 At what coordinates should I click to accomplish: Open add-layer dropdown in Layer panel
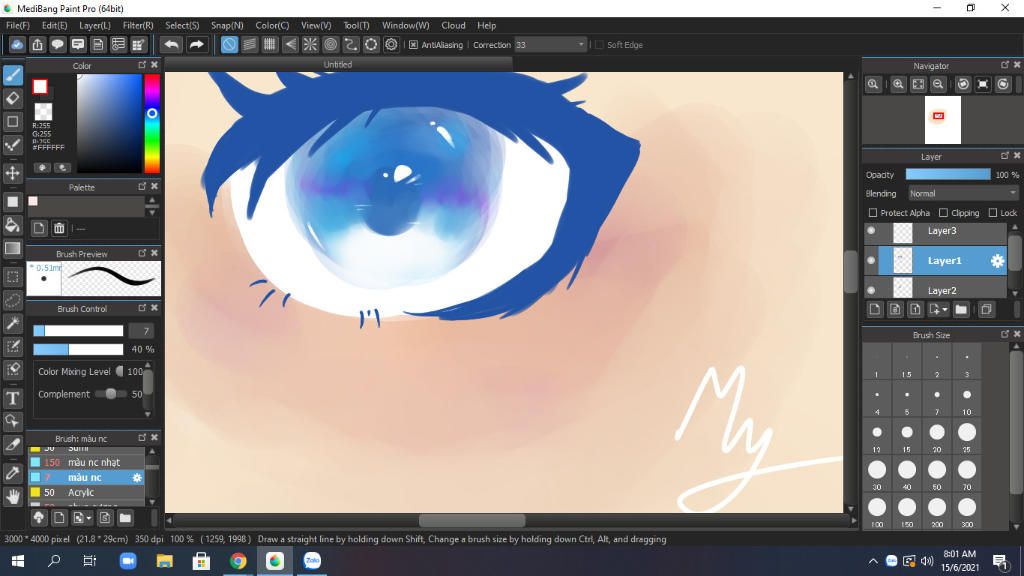click(x=945, y=310)
